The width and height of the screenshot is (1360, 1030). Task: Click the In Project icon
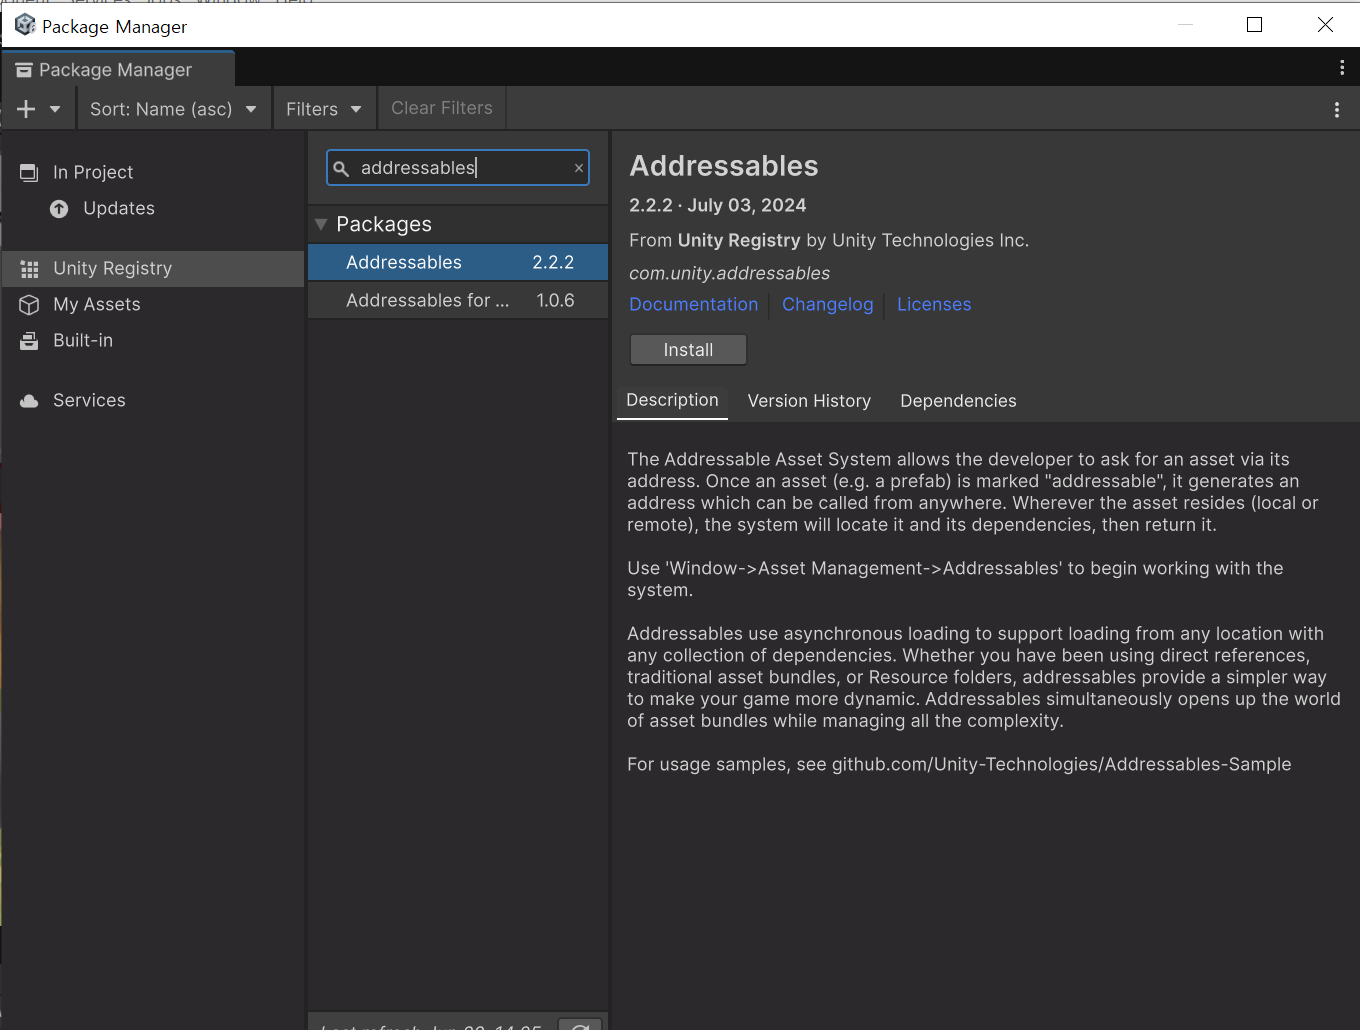click(29, 173)
